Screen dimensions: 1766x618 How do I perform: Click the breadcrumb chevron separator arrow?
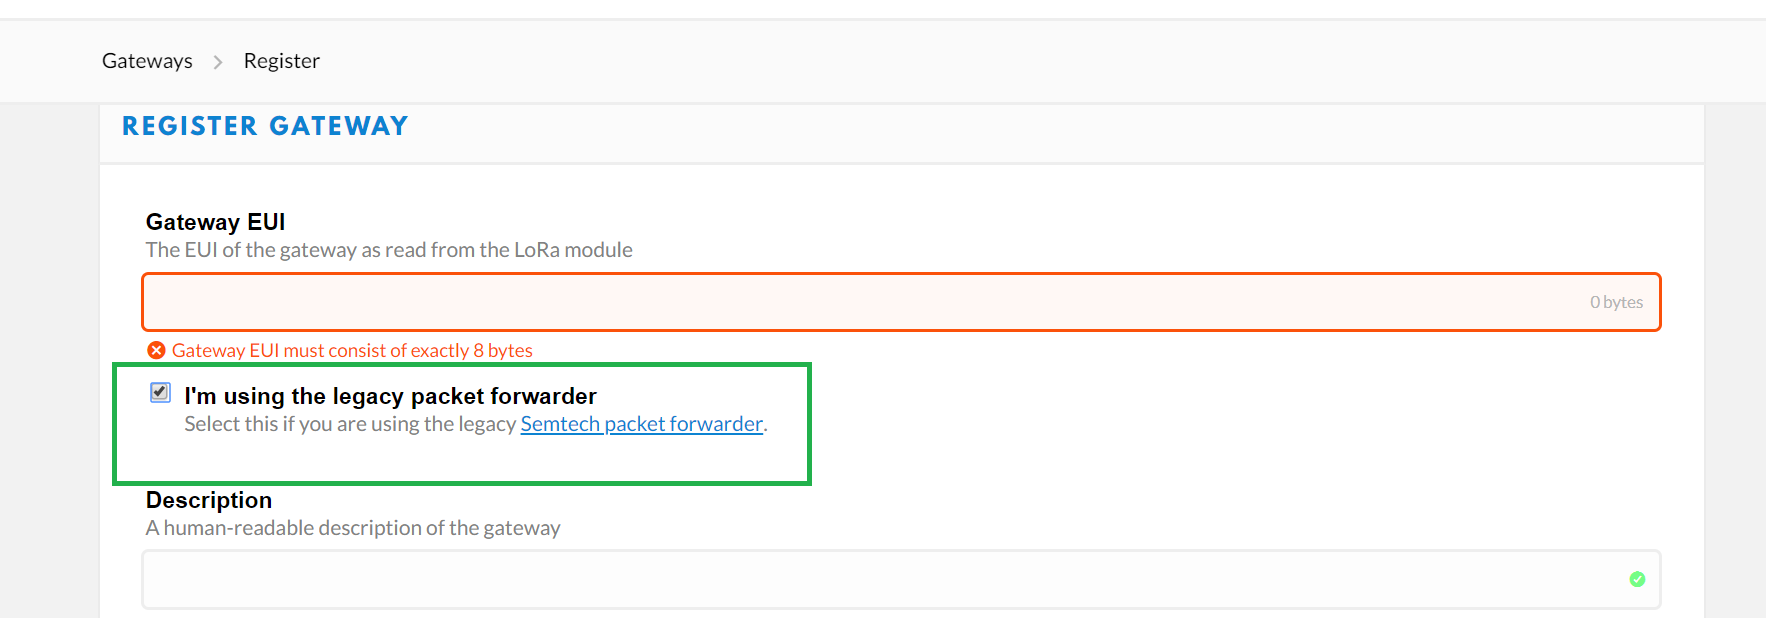(217, 62)
